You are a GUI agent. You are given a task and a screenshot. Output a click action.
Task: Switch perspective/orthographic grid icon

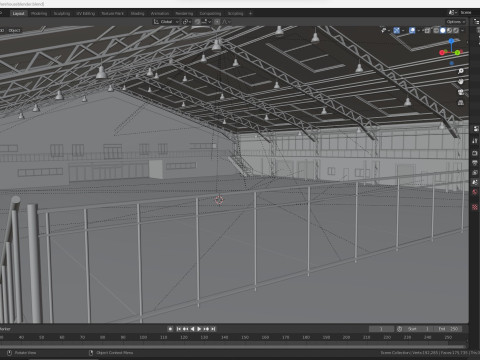tap(461, 103)
